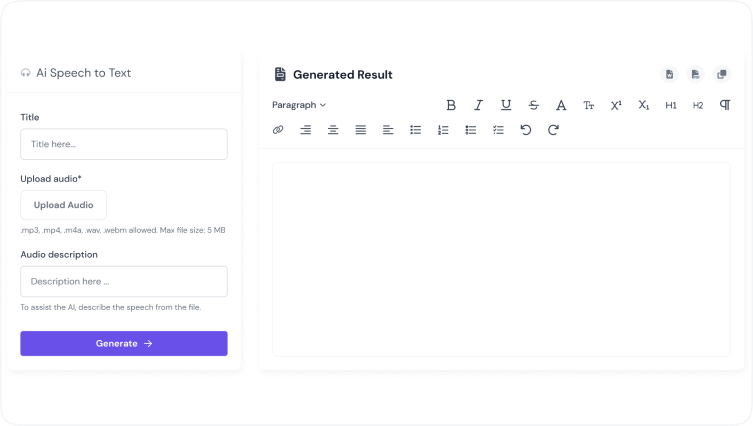Insert a checklist

tap(498, 130)
